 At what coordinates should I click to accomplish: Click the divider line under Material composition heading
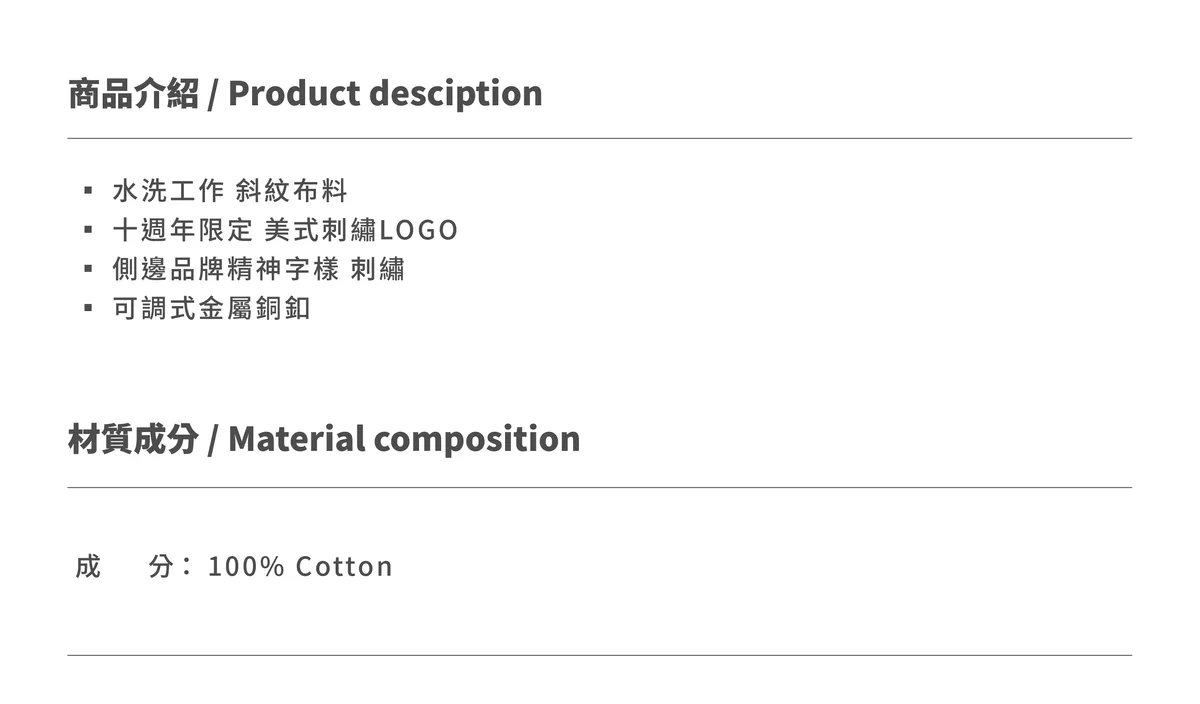600,487
